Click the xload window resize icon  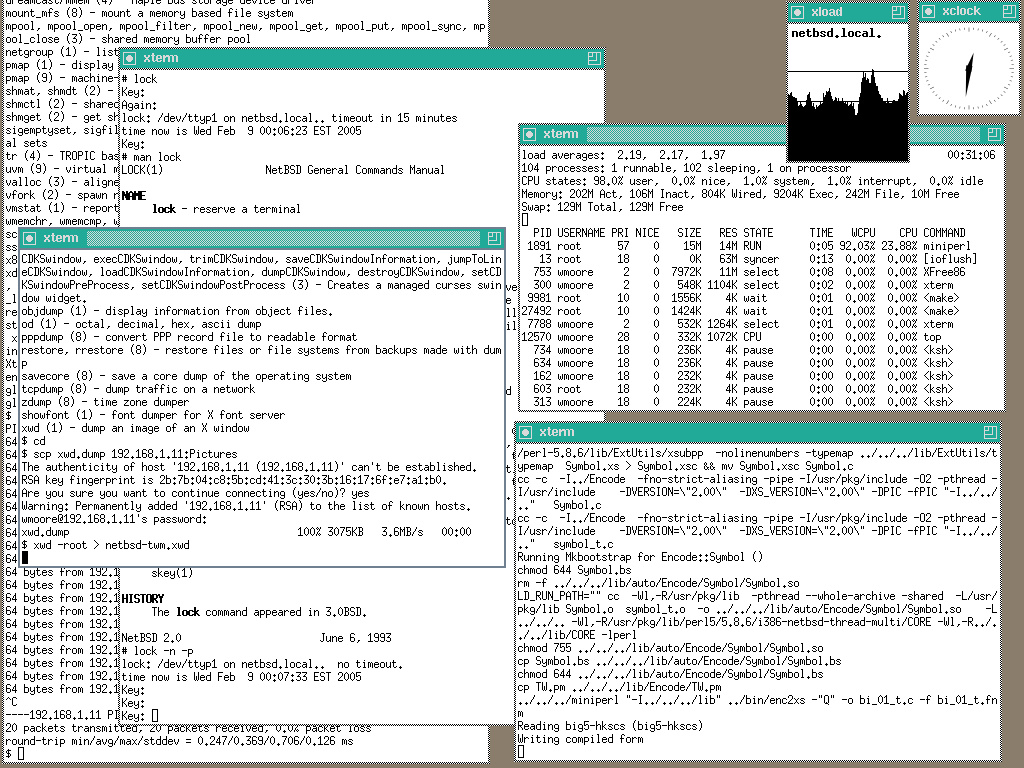tap(898, 11)
